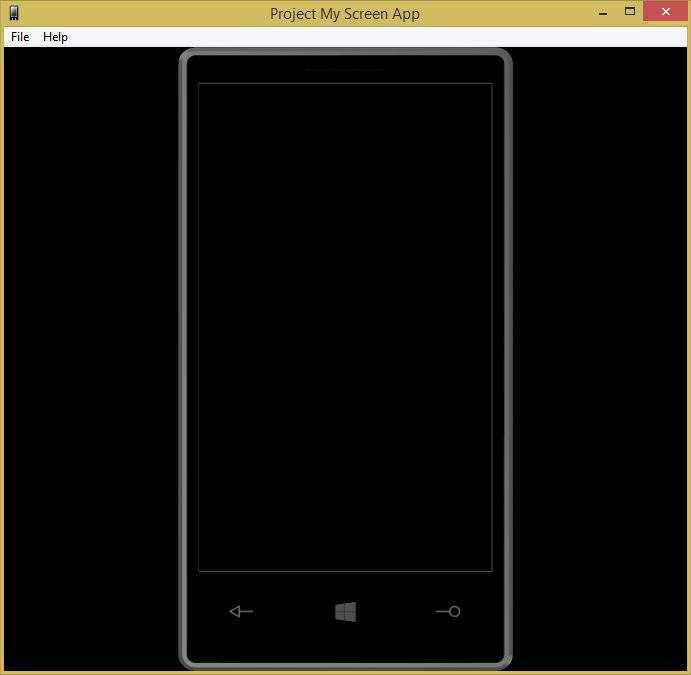Maximize the Project My Screen App window

tap(630, 12)
